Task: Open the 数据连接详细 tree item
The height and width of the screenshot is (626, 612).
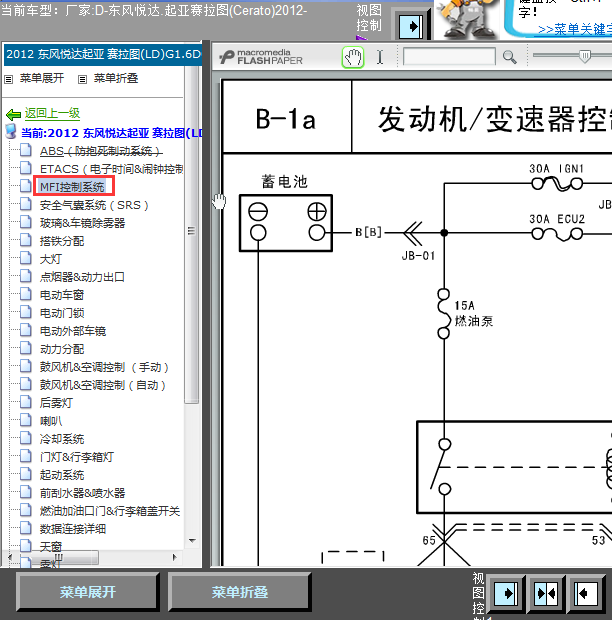Action: click(x=73, y=529)
